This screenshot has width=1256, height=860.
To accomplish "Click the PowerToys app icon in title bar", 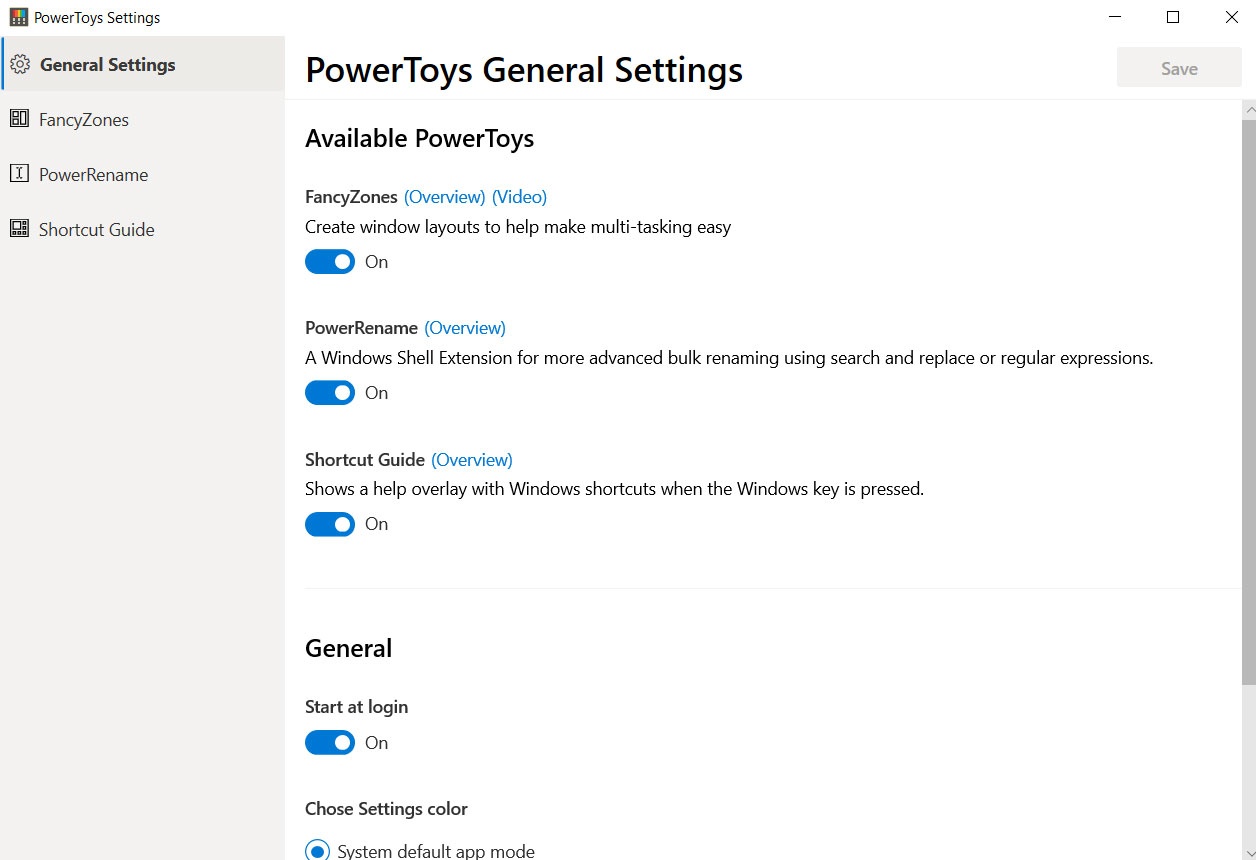I will [18, 17].
